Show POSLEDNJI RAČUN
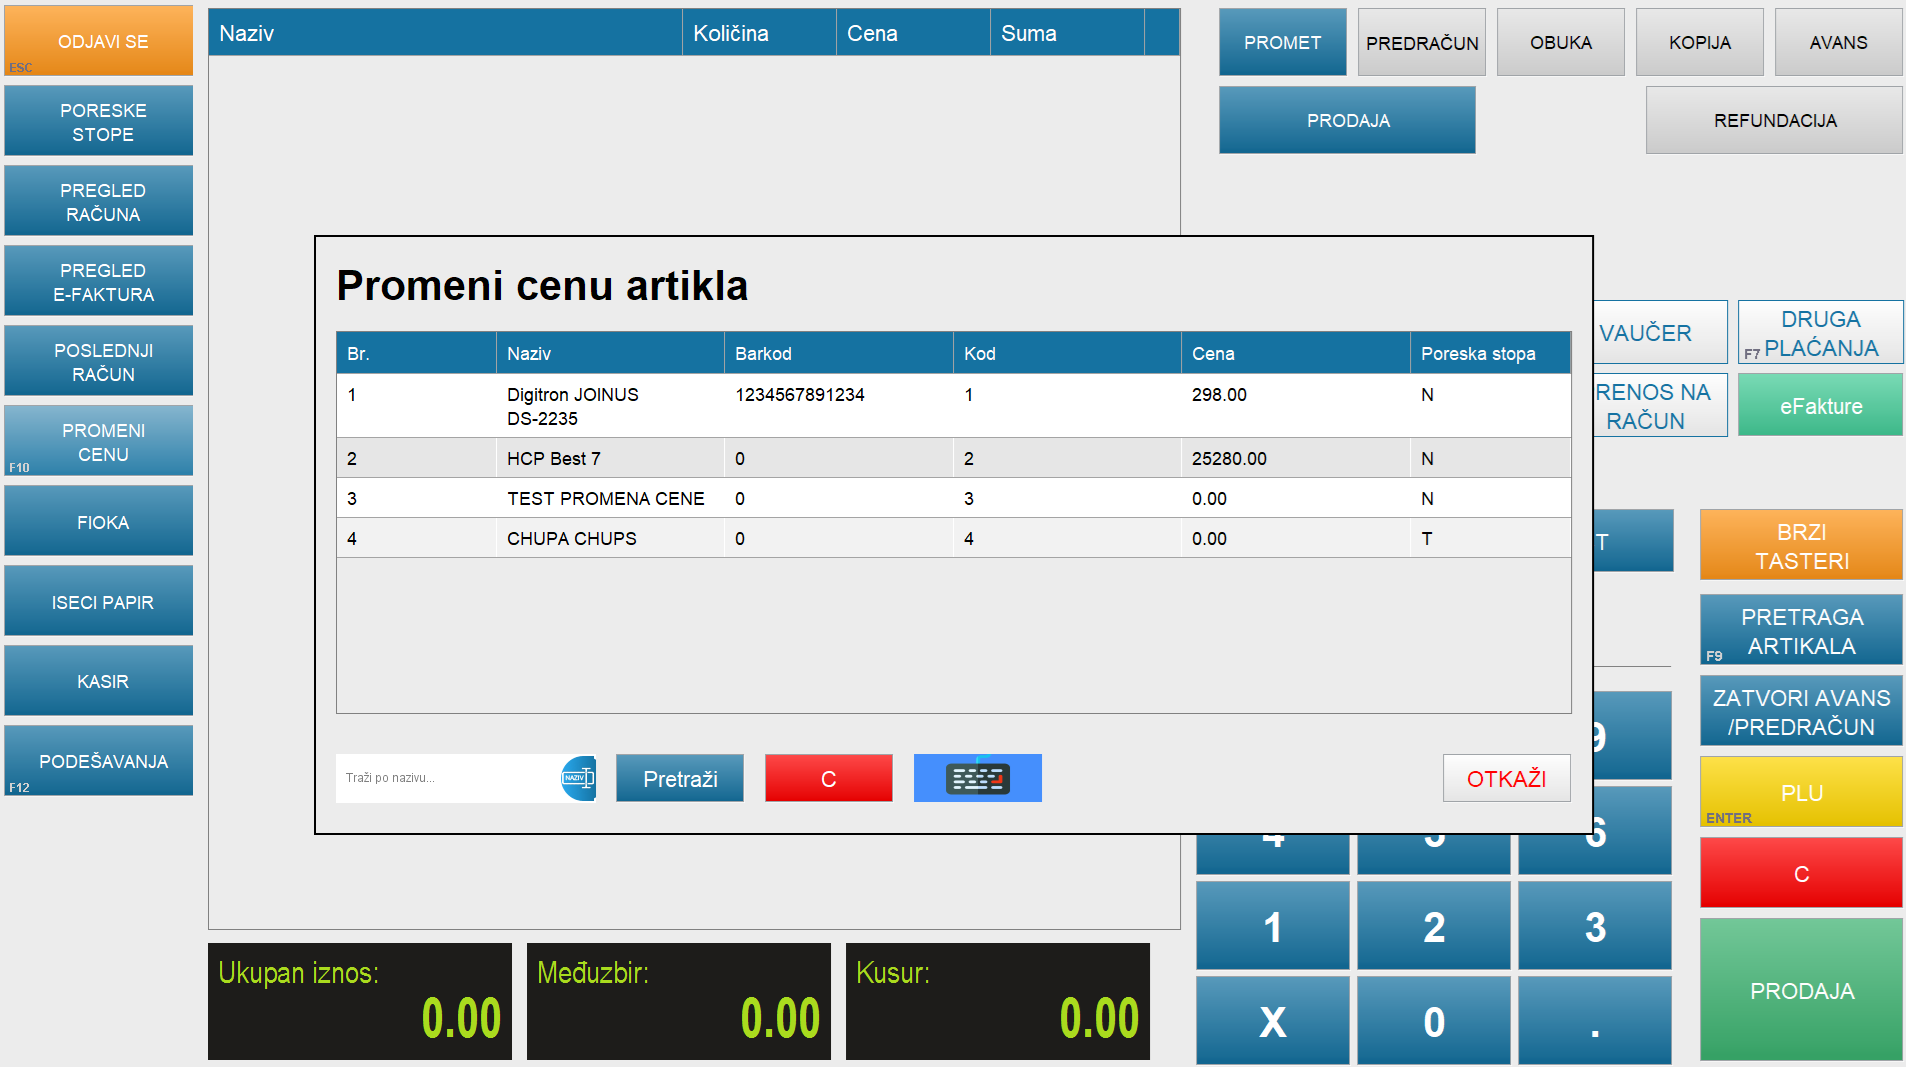Viewport: 1906px width, 1067px height. click(x=99, y=361)
